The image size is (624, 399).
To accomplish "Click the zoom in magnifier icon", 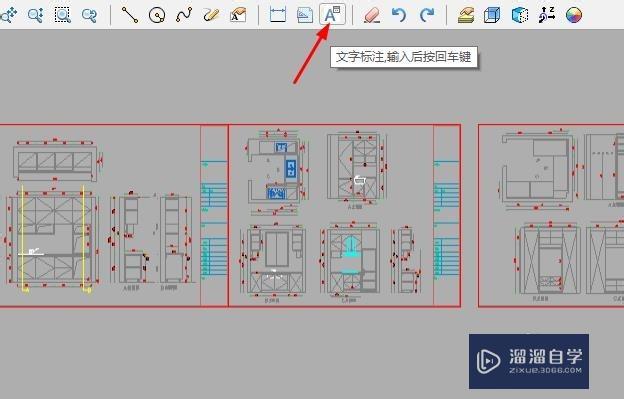I will (x=36, y=15).
